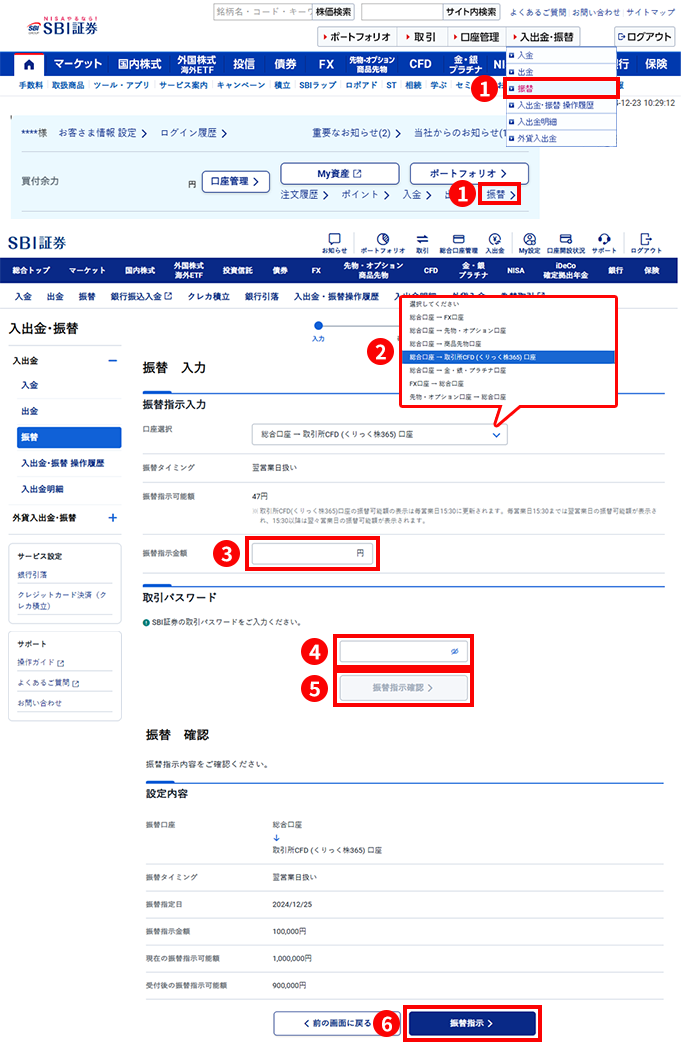681x1052 pixels.
Task: Click the home icon in top navigation
Action: 29,64
